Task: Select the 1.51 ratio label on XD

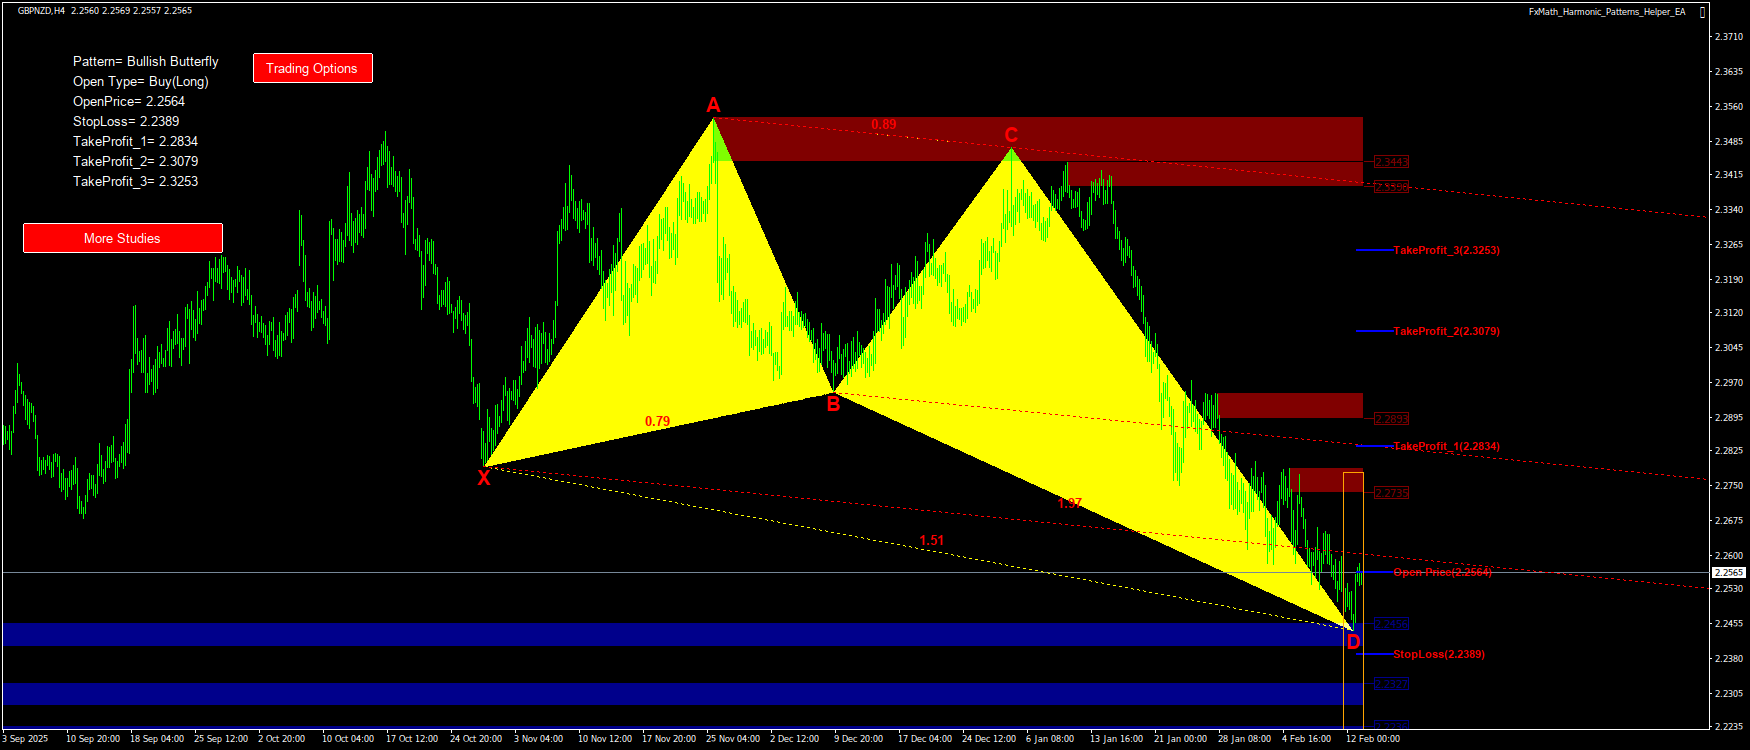Action: (931, 540)
